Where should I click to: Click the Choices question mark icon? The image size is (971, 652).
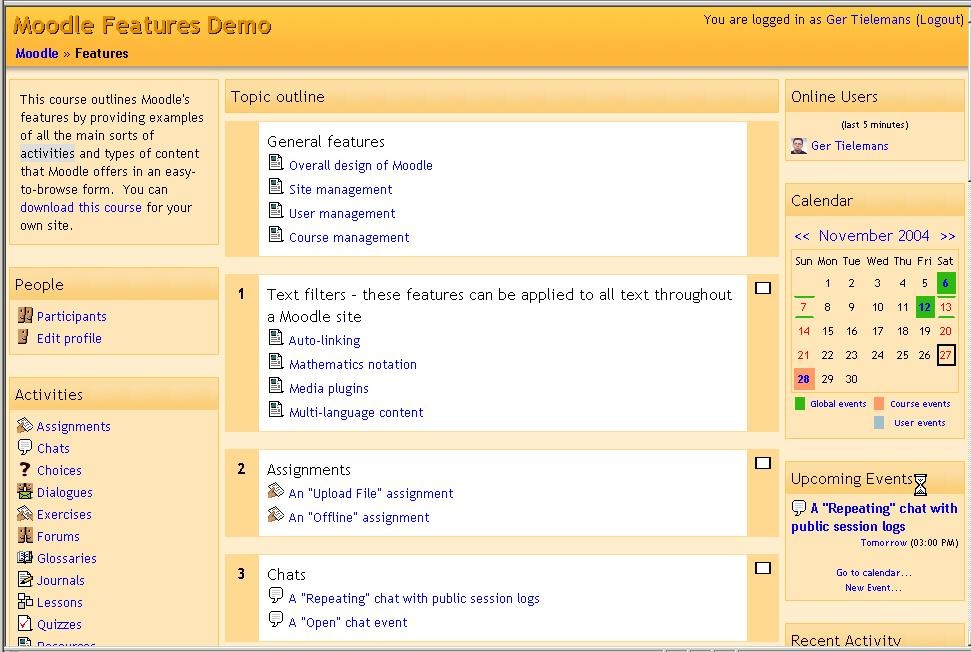[x=25, y=469]
